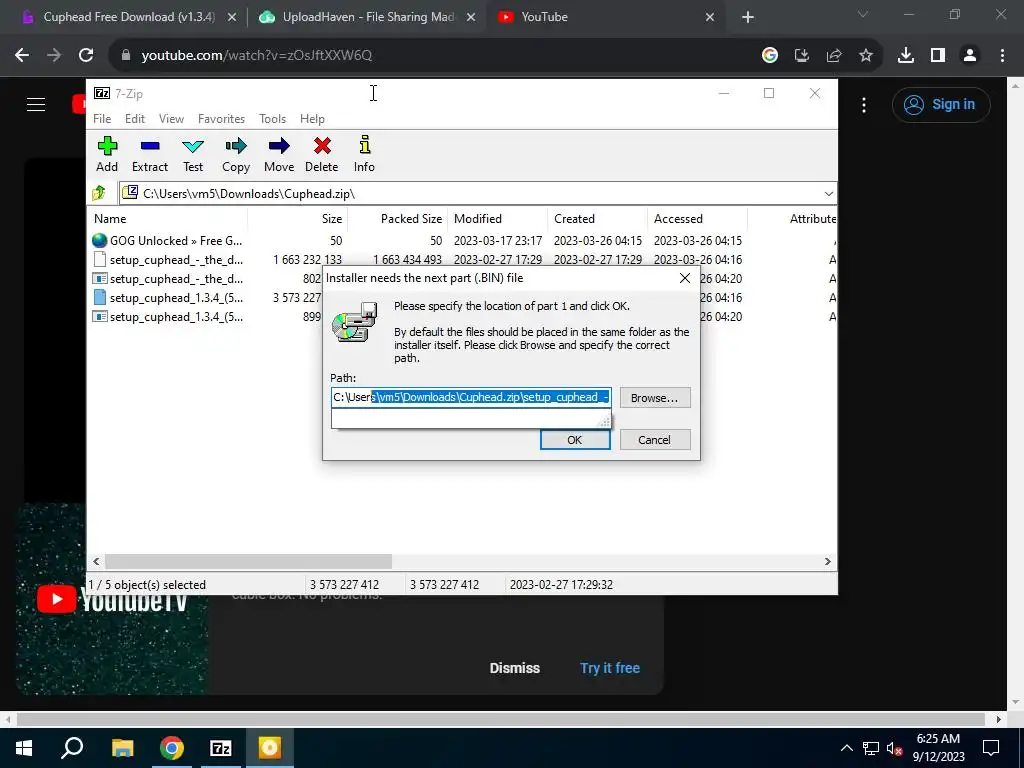Close the installer dialog with X

(684, 278)
